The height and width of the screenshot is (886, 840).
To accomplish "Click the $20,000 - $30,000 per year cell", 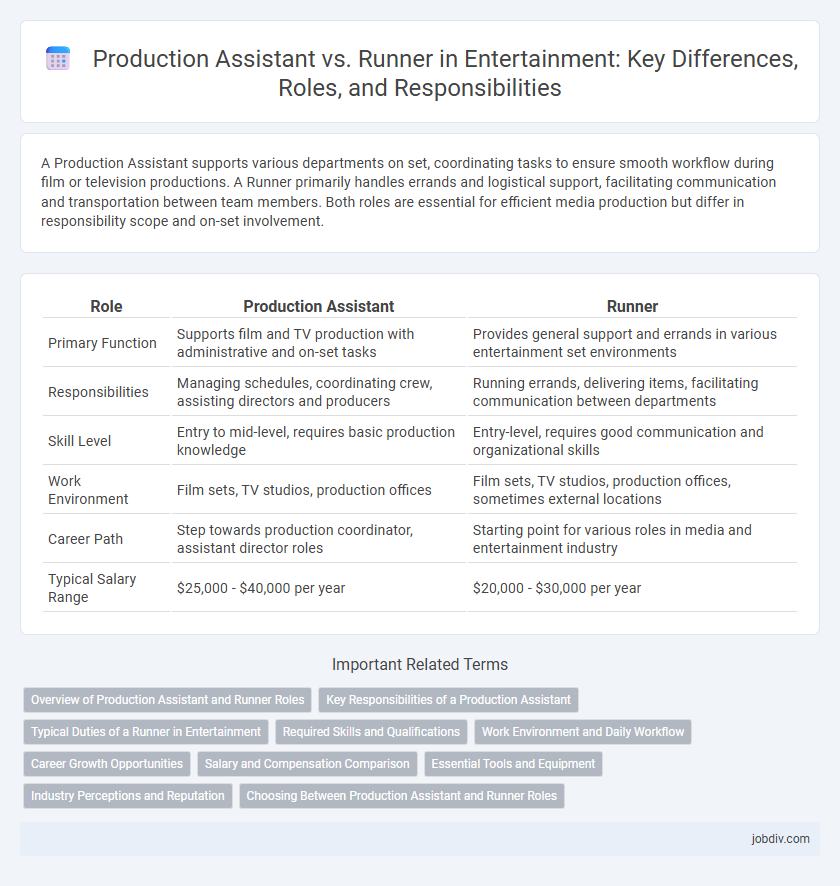I will [632, 588].
